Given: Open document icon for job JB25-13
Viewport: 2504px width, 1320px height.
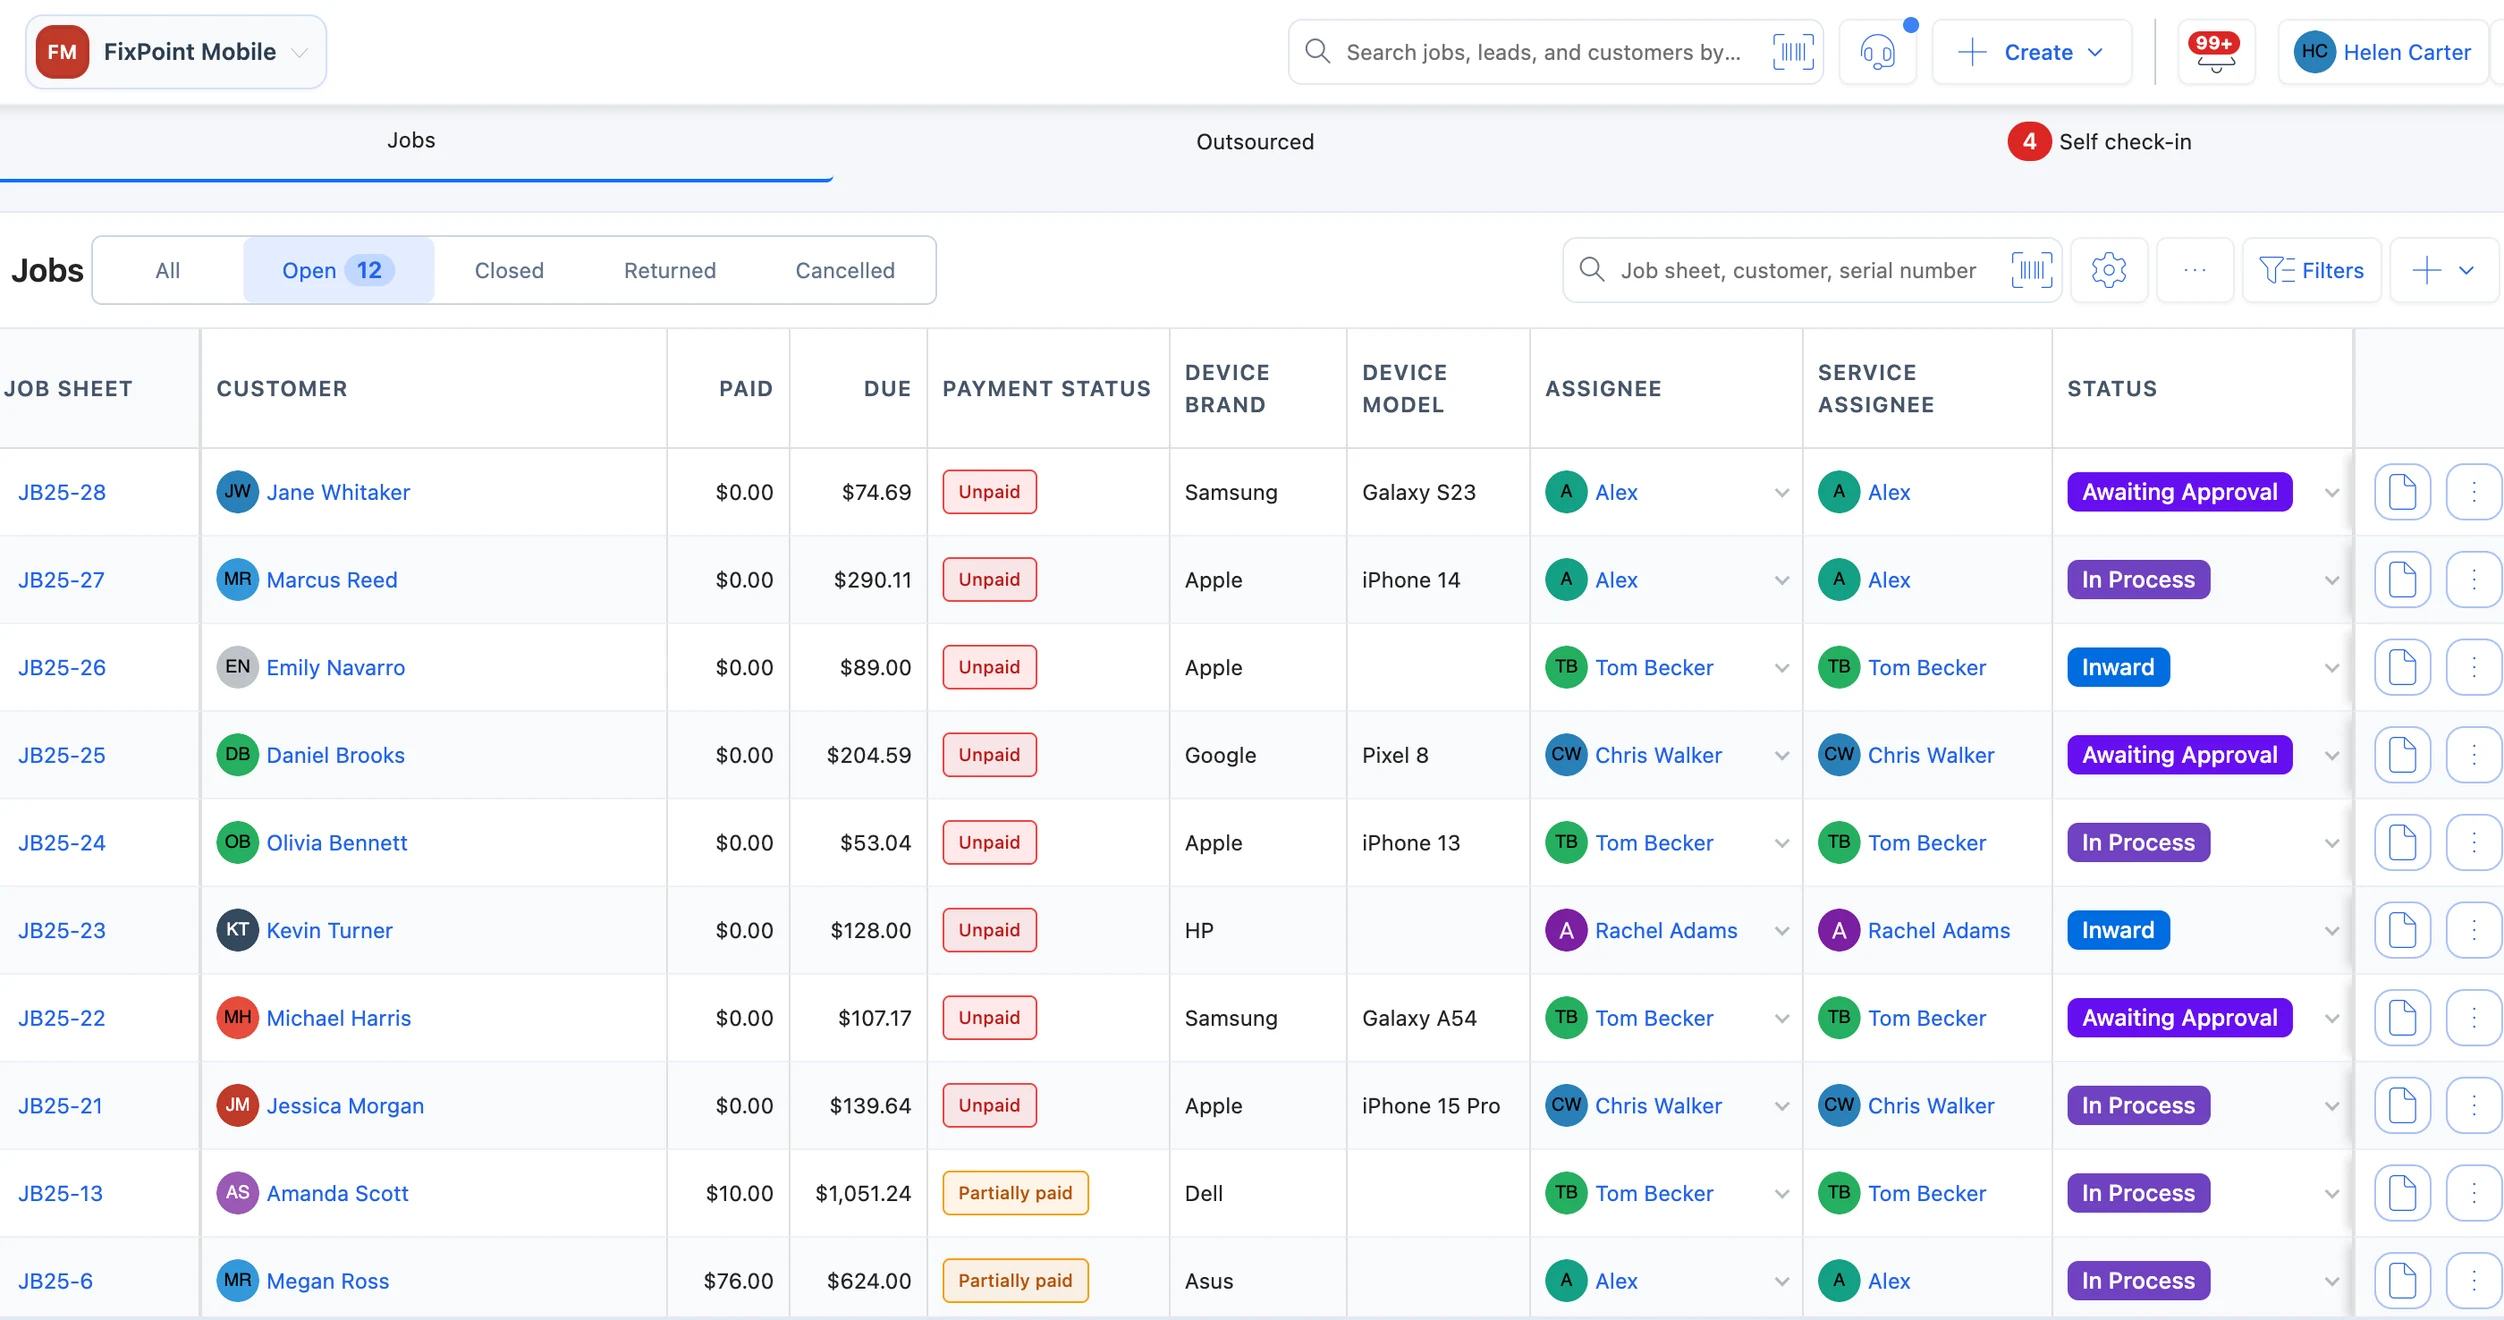Looking at the screenshot, I should pyautogui.click(x=2402, y=1193).
